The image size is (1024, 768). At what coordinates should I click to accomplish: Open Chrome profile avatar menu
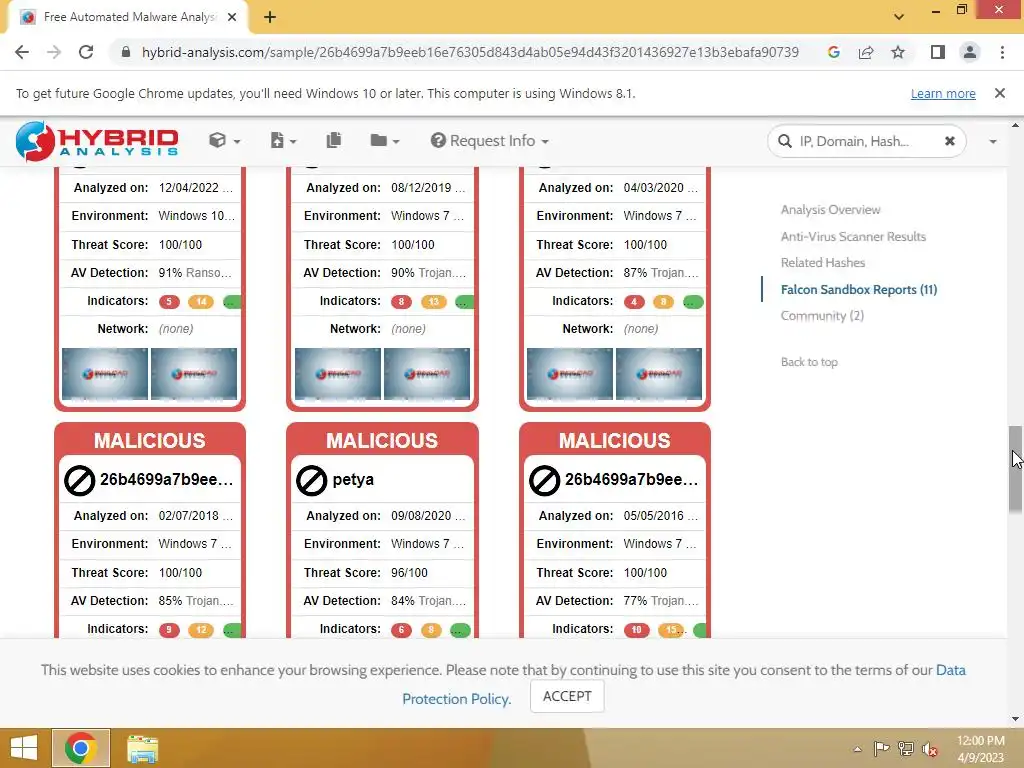pyautogui.click(x=970, y=52)
